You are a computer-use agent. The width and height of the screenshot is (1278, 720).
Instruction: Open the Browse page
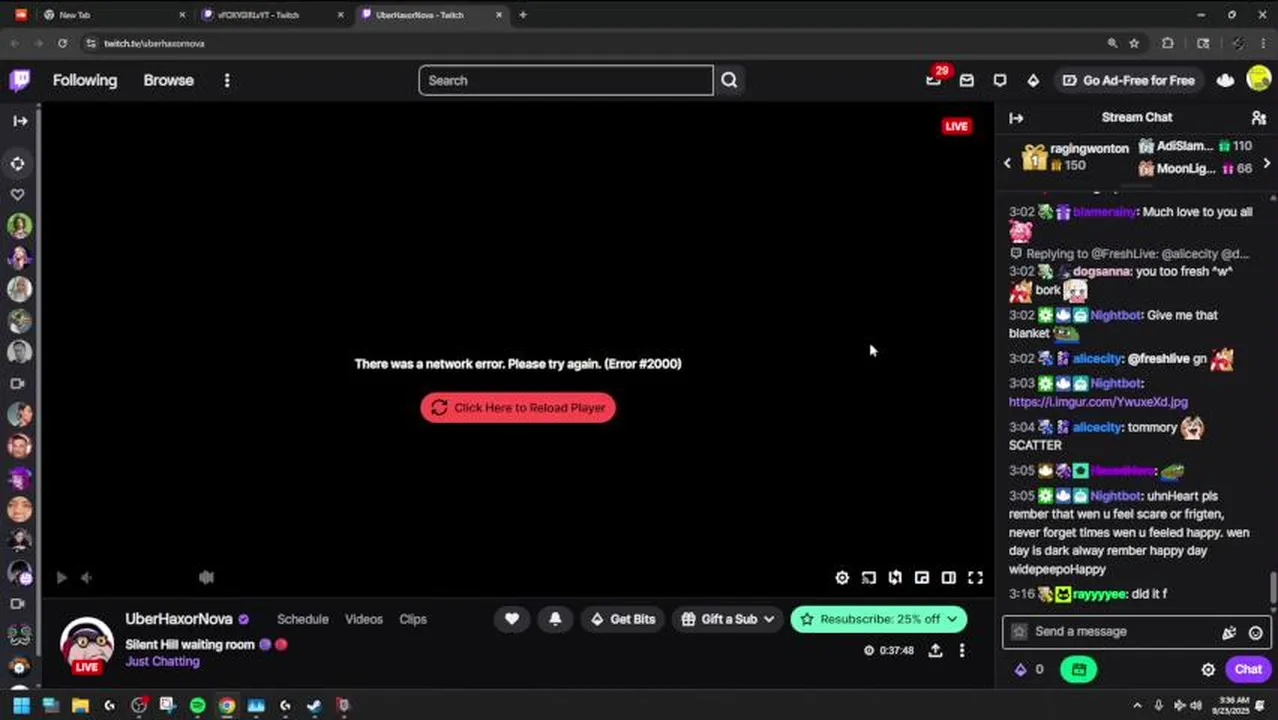click(168, 80)
